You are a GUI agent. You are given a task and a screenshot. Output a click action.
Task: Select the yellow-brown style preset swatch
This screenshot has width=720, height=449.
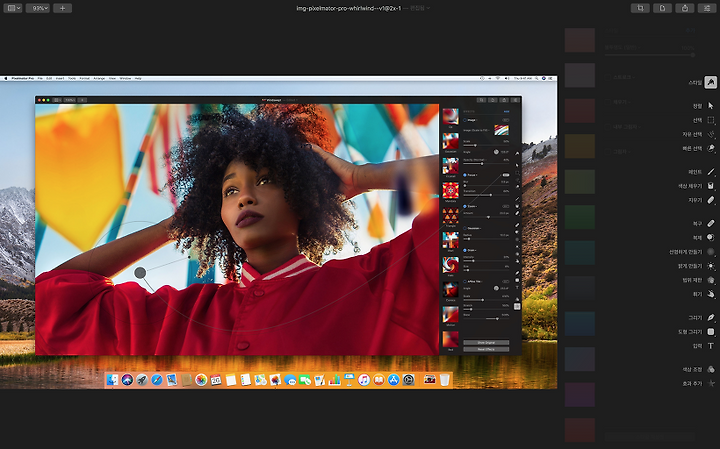click(579, 146)
